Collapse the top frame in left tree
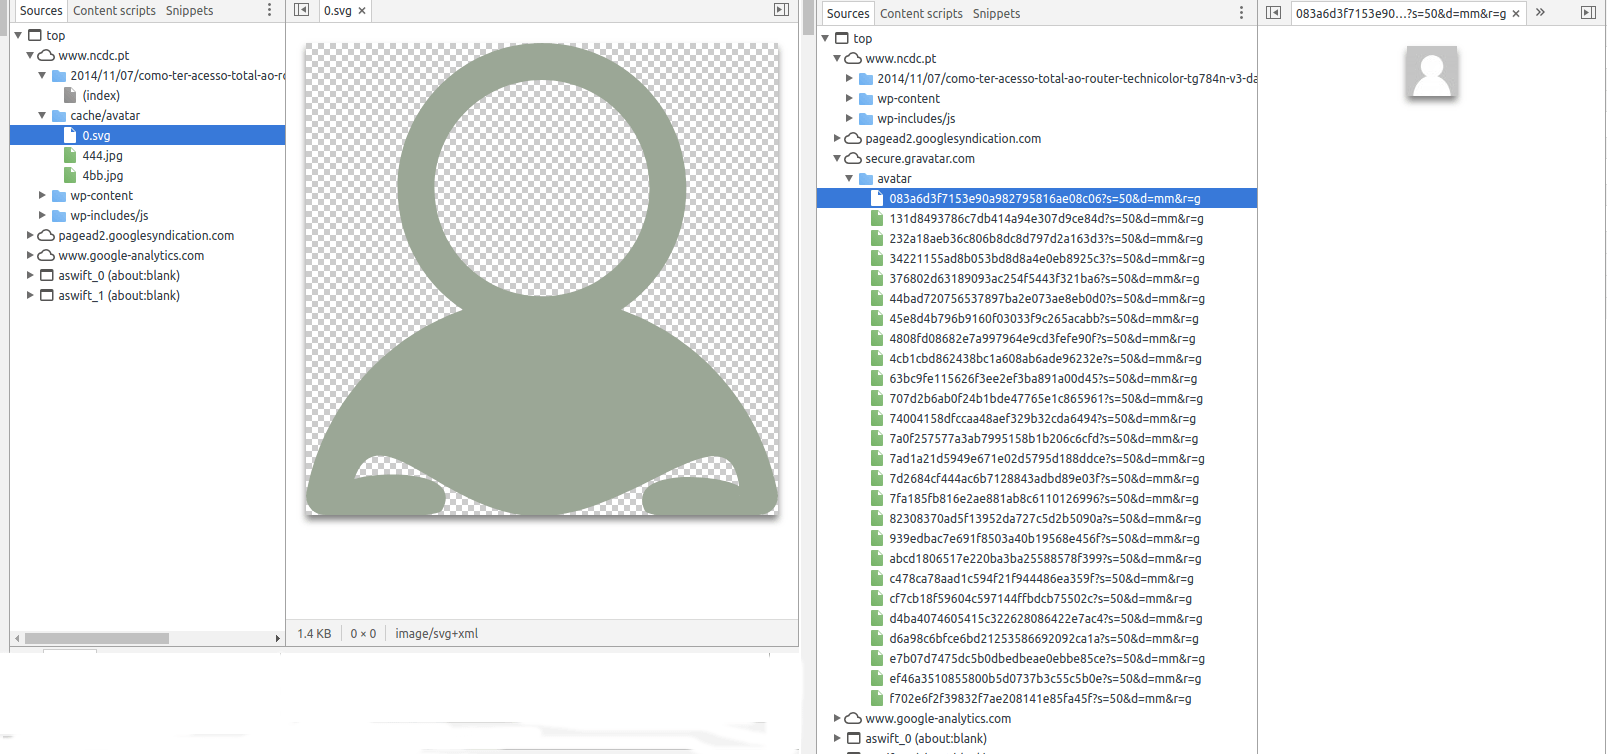Viewport: 1607px width, 754px height. click(x=18, y=35)
